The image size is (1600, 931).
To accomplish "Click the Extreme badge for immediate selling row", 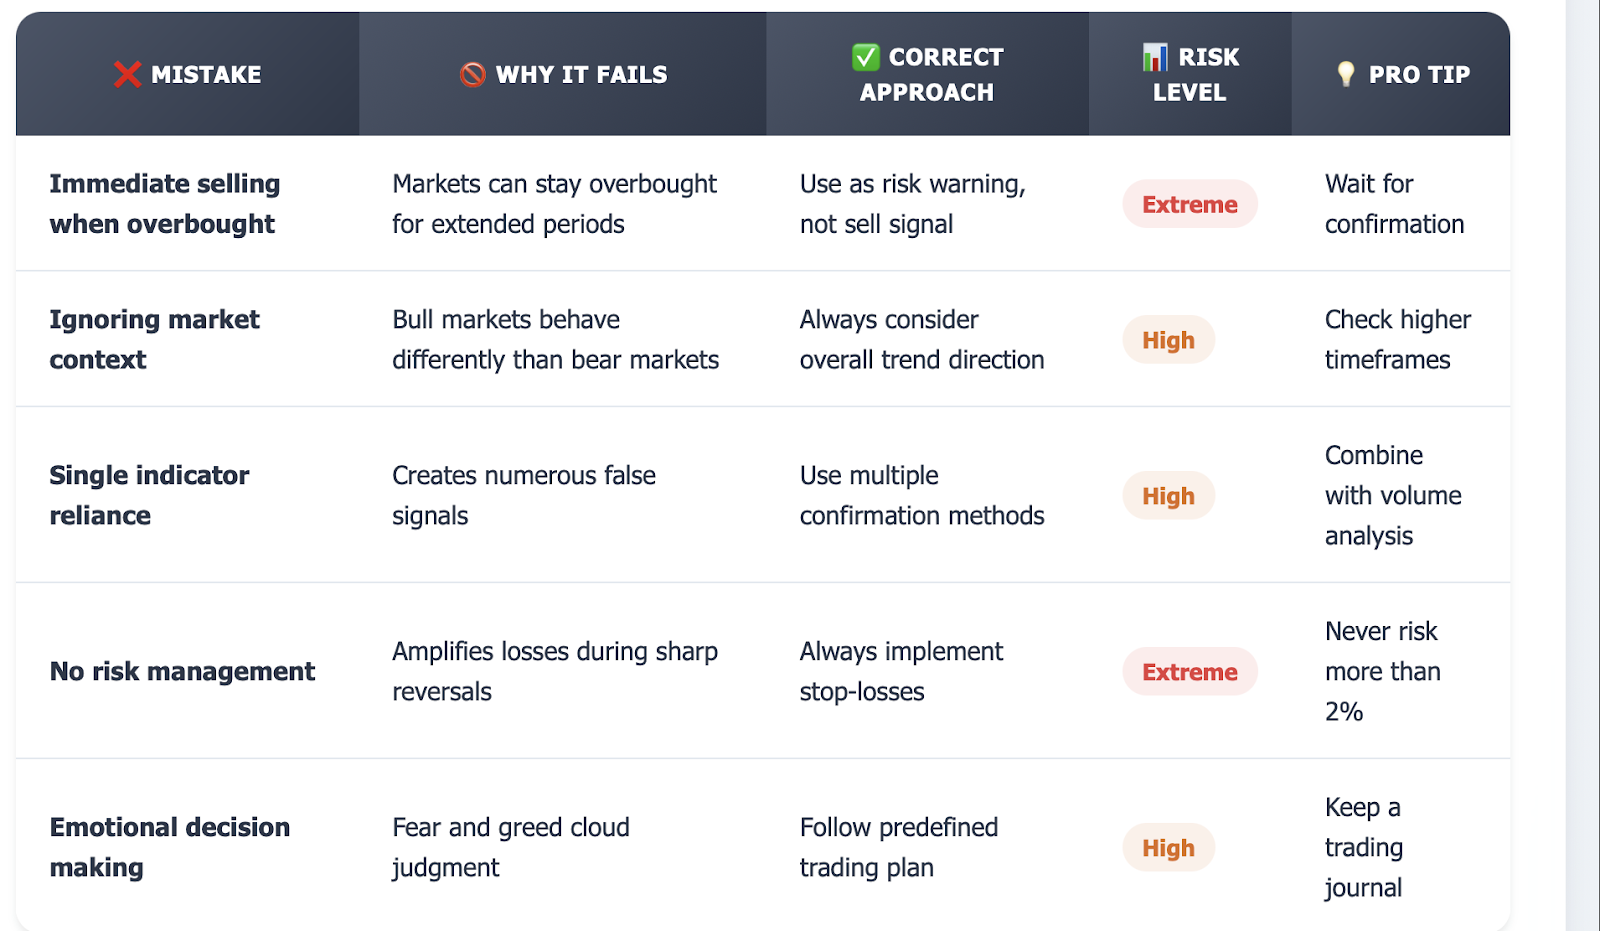I will [x=1190, y=204].
